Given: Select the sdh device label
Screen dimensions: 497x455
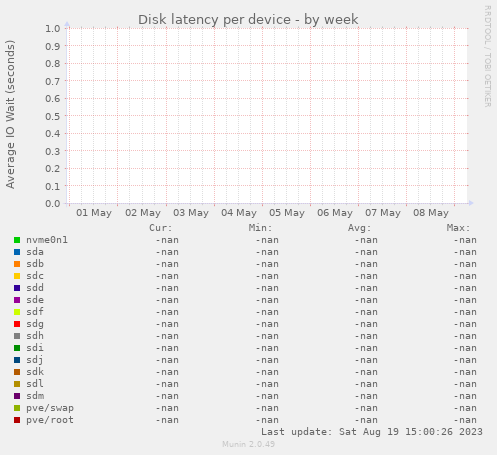Looking at the screenshot, I should 35,336.
